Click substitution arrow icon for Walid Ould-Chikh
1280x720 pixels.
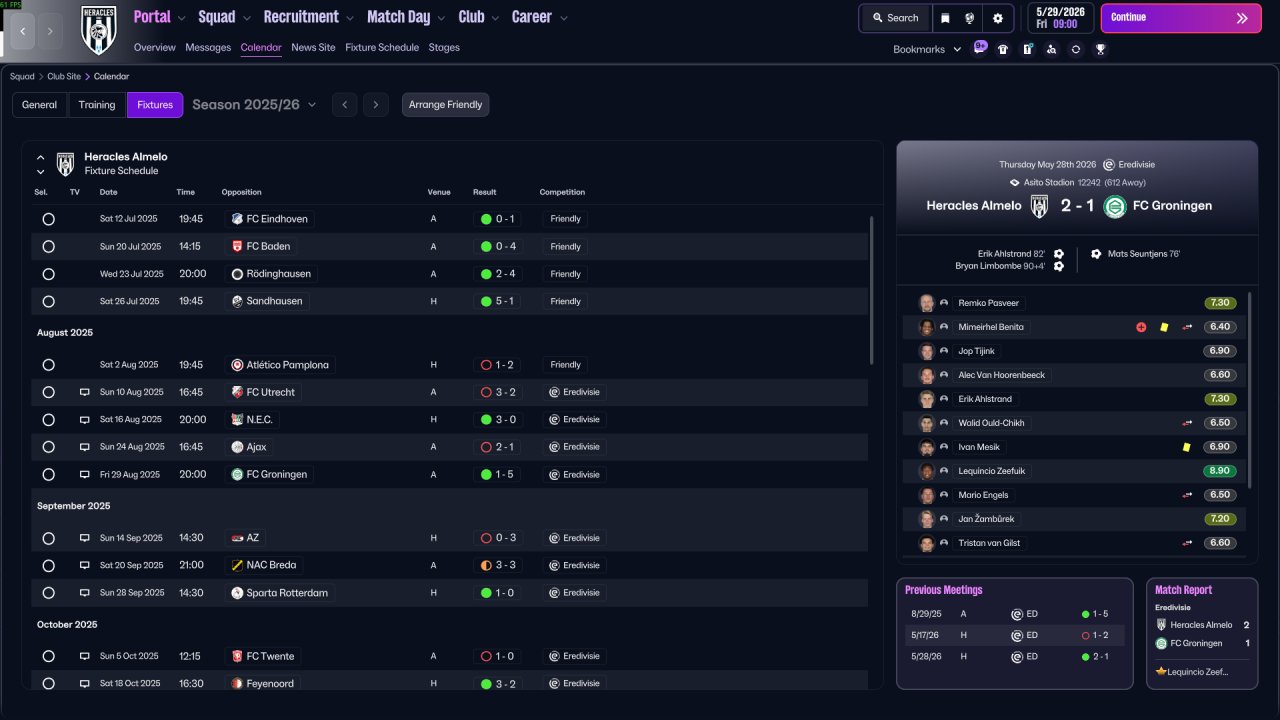(1187, 423)
